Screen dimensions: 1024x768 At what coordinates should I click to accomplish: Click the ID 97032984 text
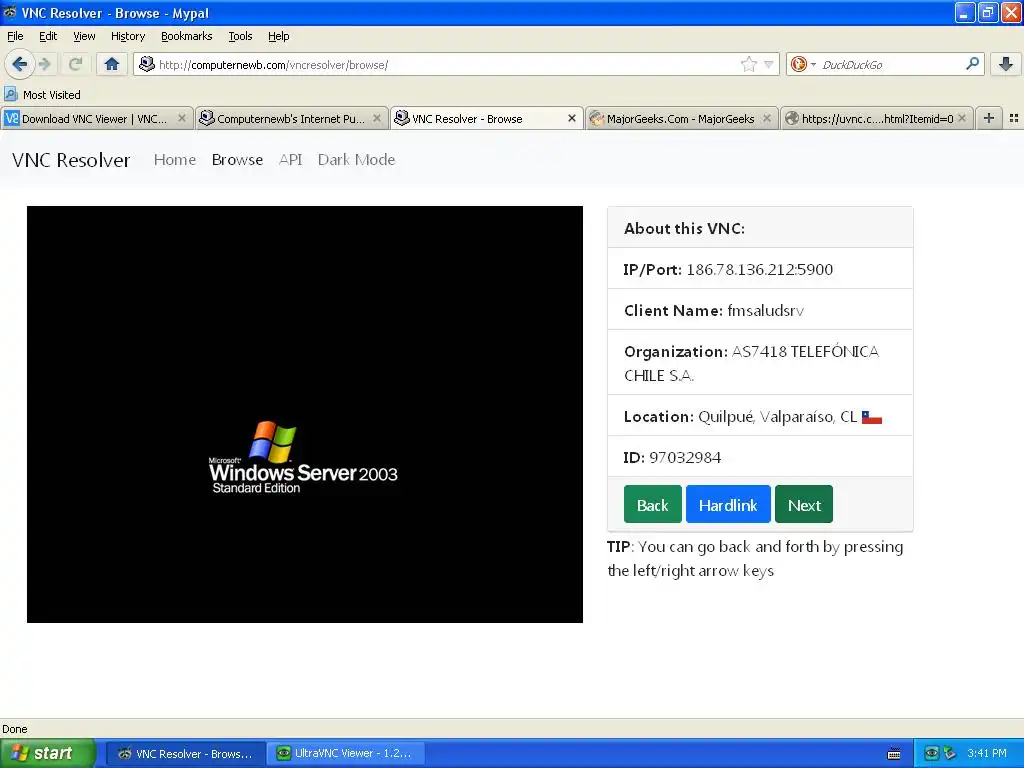point(672,457)
